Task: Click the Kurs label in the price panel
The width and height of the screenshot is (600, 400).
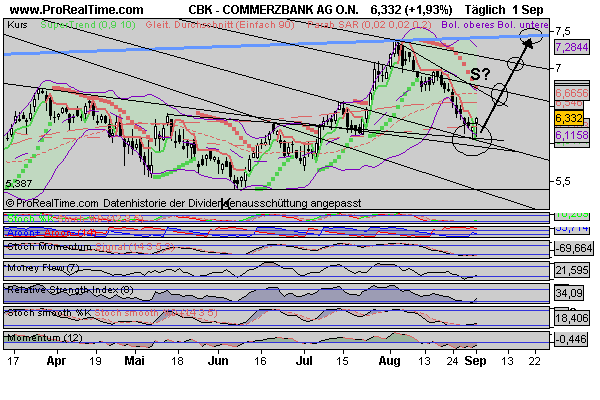Action: (x=17, y=25)
